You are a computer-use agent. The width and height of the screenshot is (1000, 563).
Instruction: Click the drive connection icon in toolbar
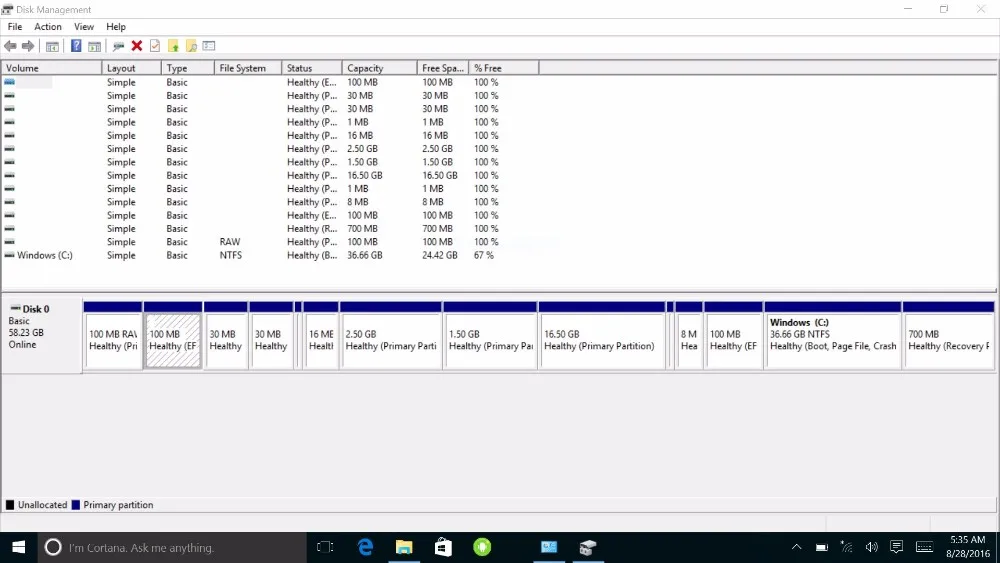coord(118,46)
